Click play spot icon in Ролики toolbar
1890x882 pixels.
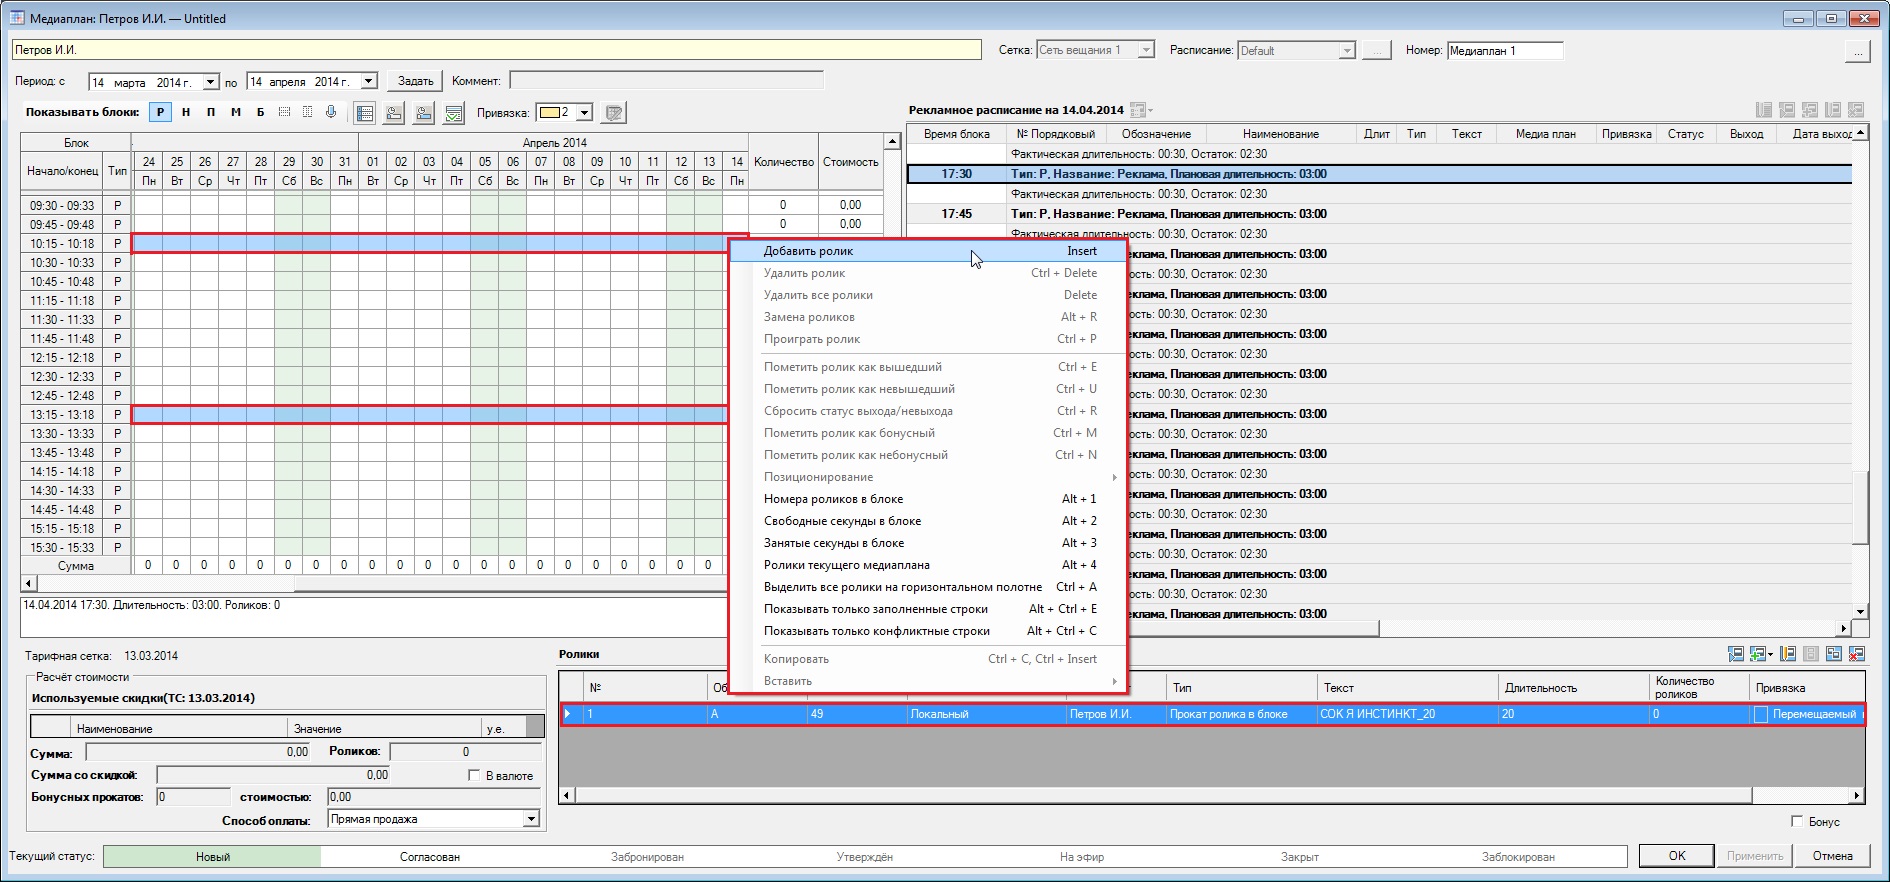click(x=1735, y=654)
